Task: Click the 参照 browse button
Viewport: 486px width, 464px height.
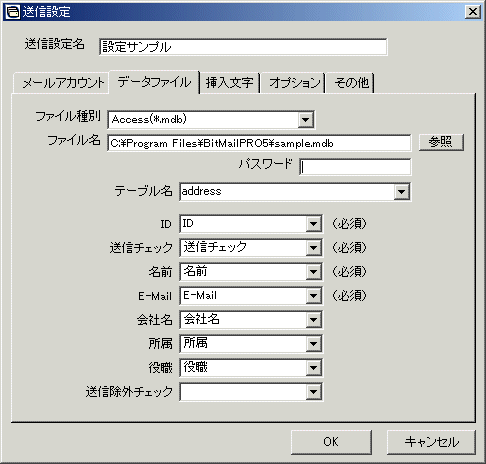Action: pyautogui.click(x=441, y=142)
